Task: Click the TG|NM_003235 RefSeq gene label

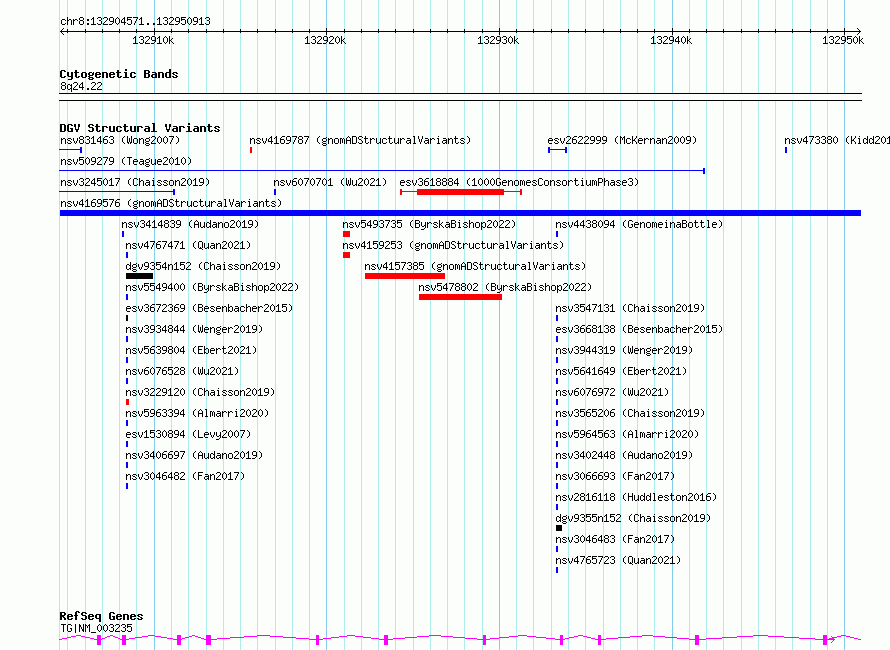Action: click(96, 628)
